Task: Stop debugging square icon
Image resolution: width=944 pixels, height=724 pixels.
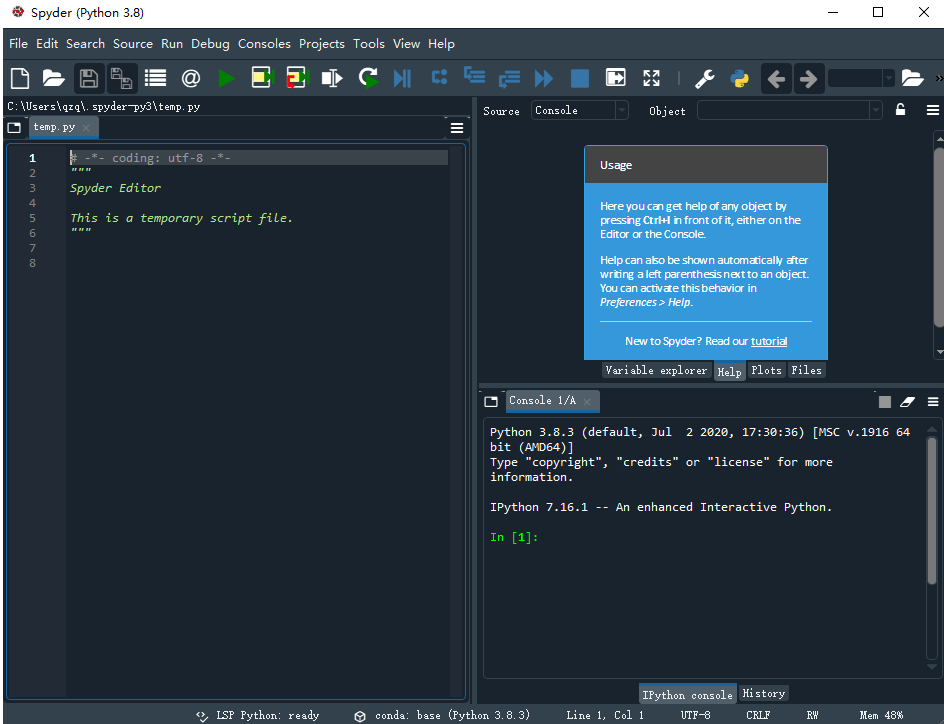Action: pos(580,78)
